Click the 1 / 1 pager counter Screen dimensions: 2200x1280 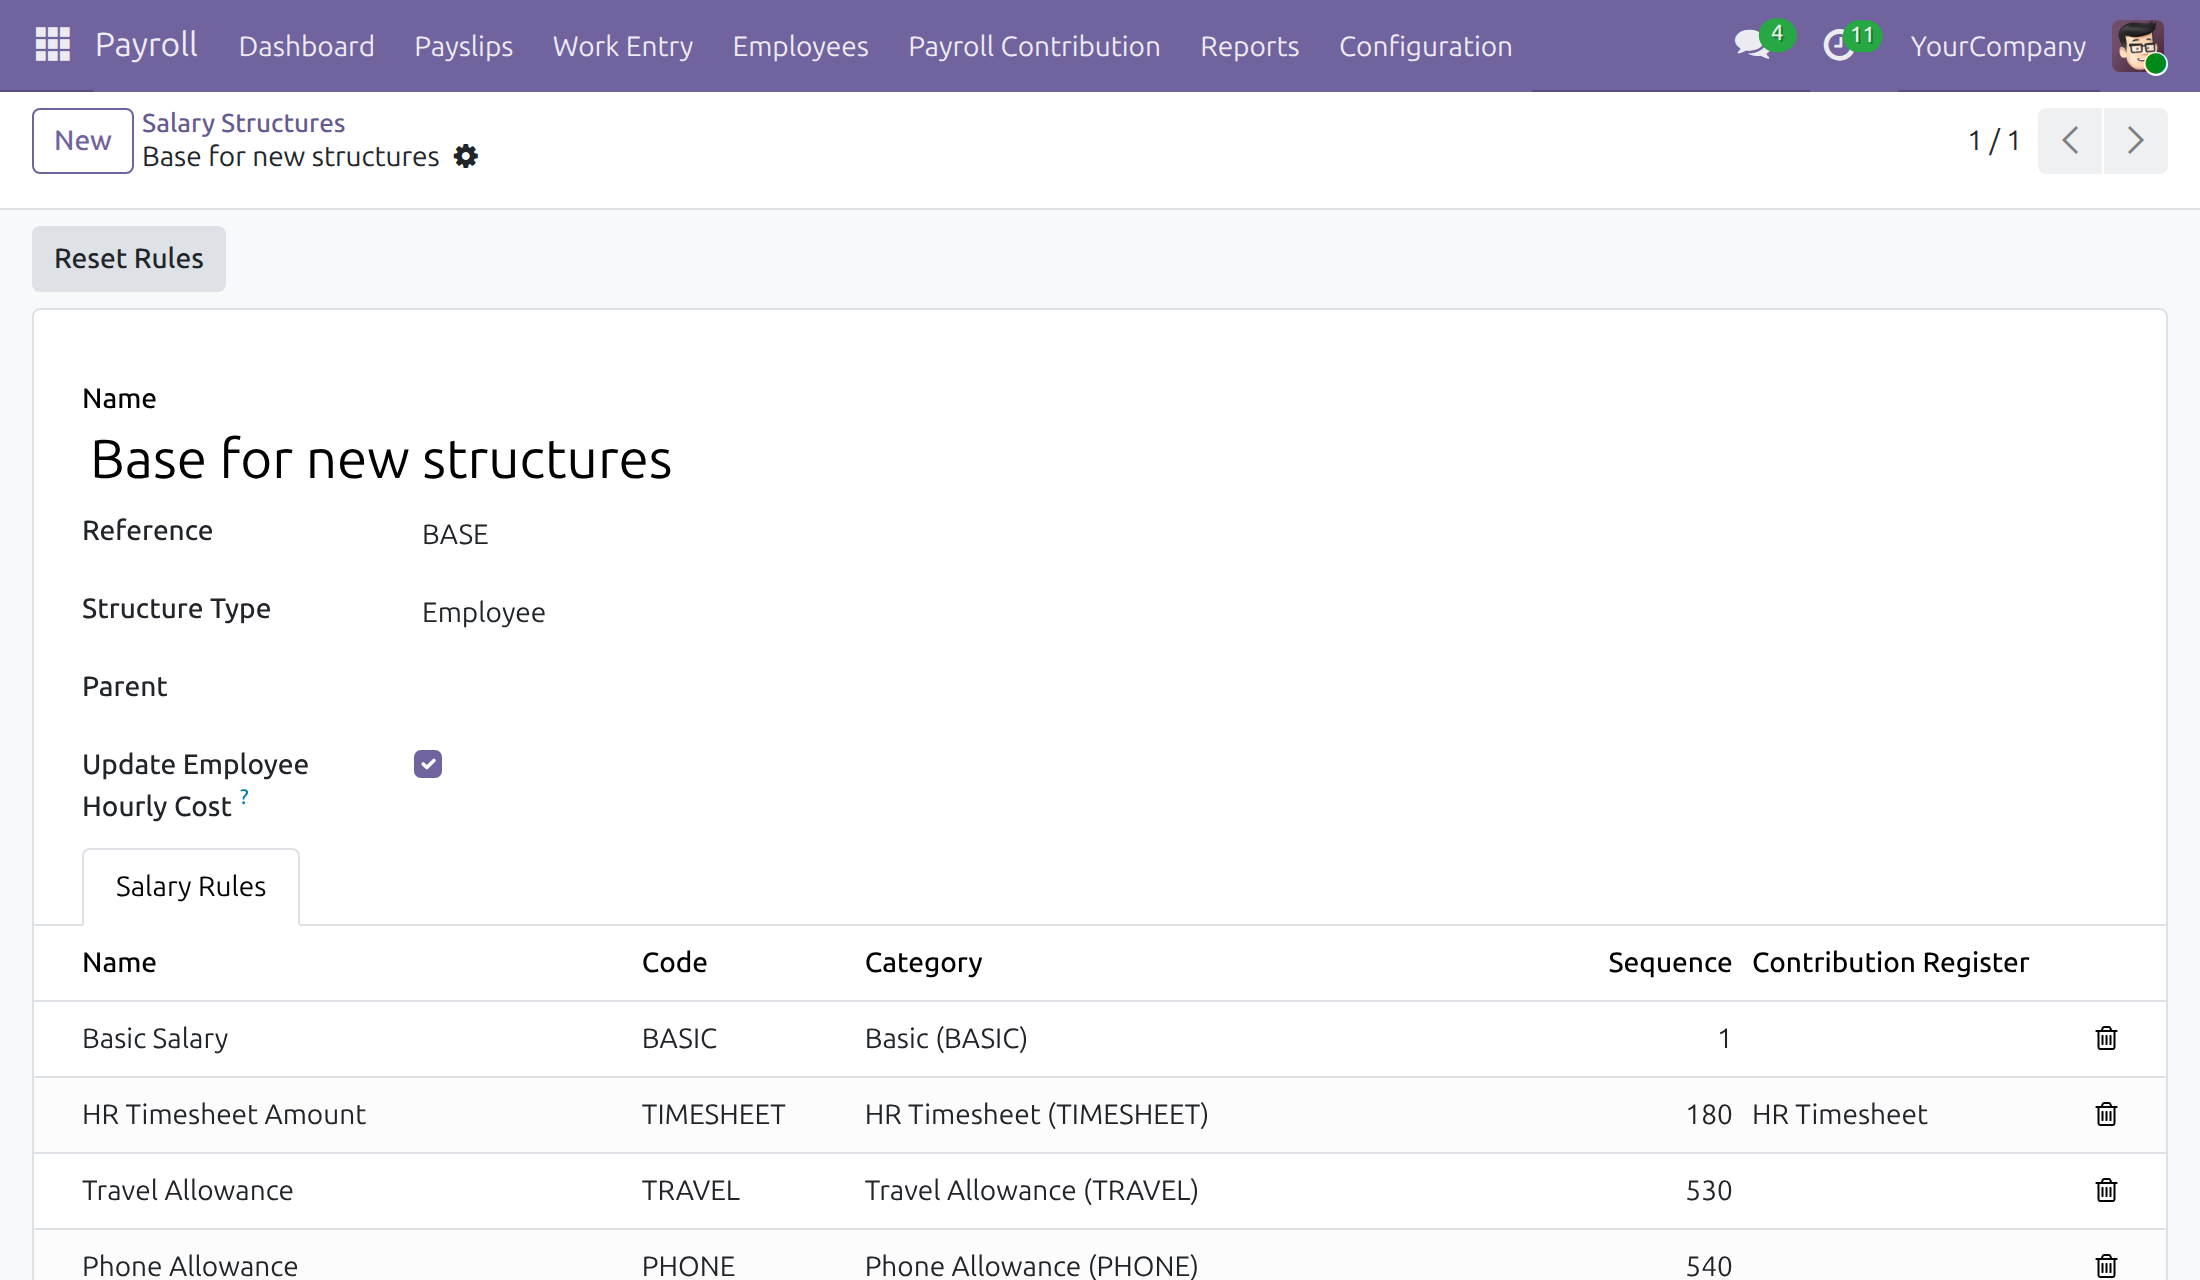tap(1993, 140)
